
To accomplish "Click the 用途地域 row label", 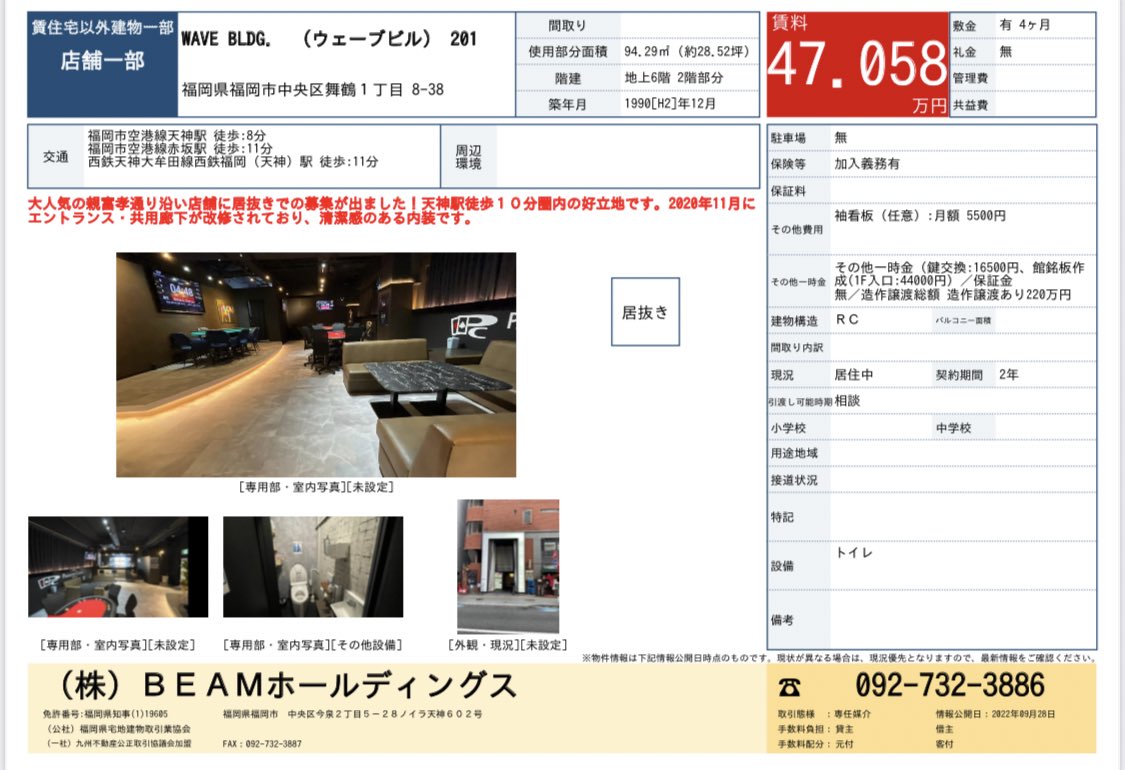I will click(x=794, y=454).
